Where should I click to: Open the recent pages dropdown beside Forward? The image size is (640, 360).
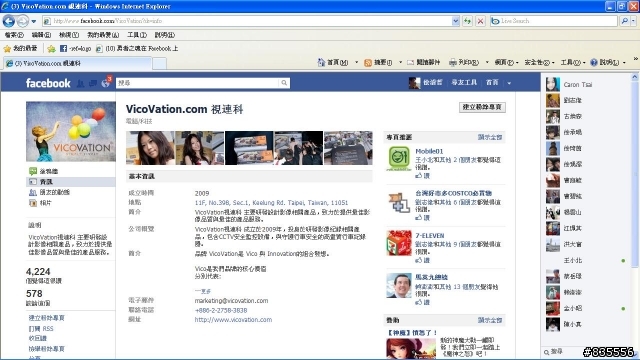tap(34, 21)
